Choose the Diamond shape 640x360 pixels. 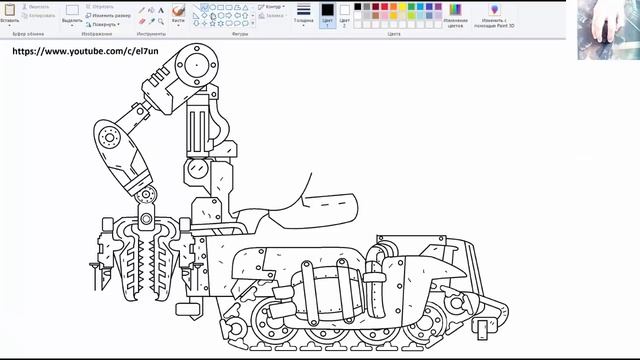[x=204, y=16]
